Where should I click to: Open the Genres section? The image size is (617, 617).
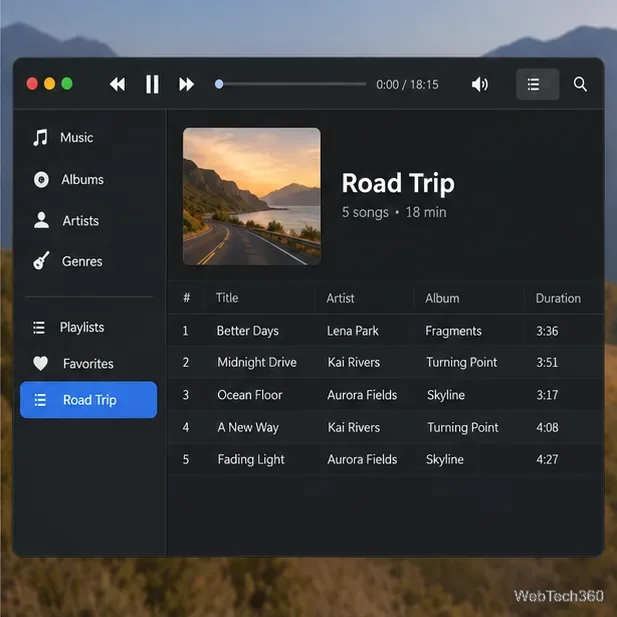pos(82,261)
